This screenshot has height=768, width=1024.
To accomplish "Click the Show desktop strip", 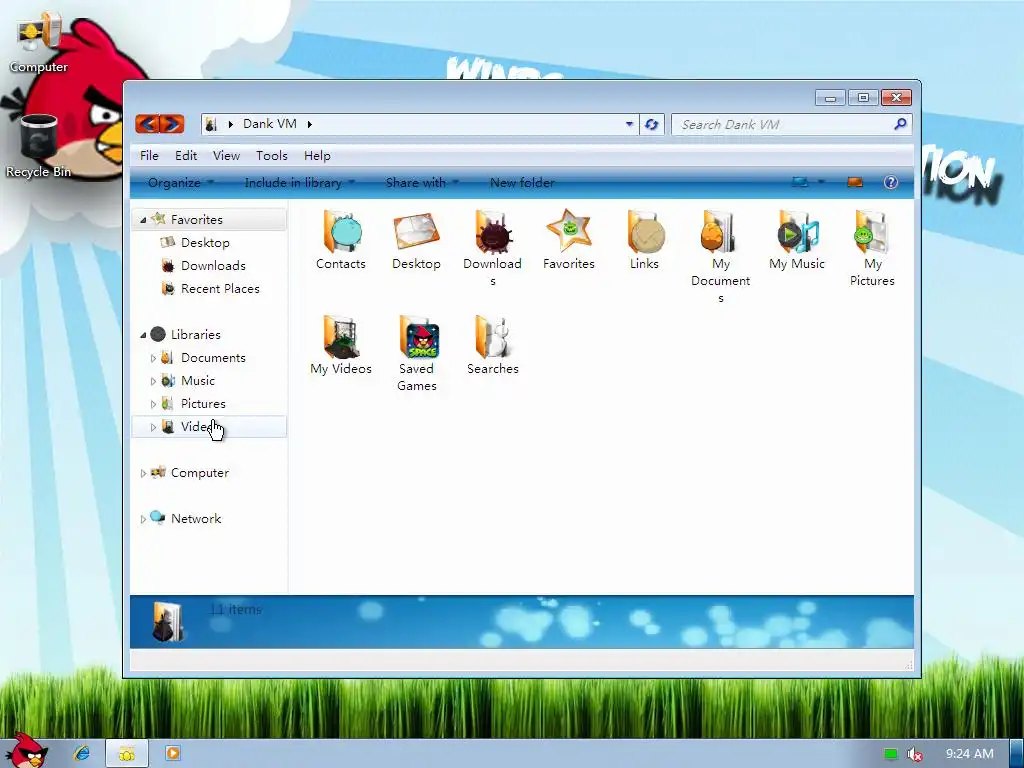I will [x=1017, y=754].
